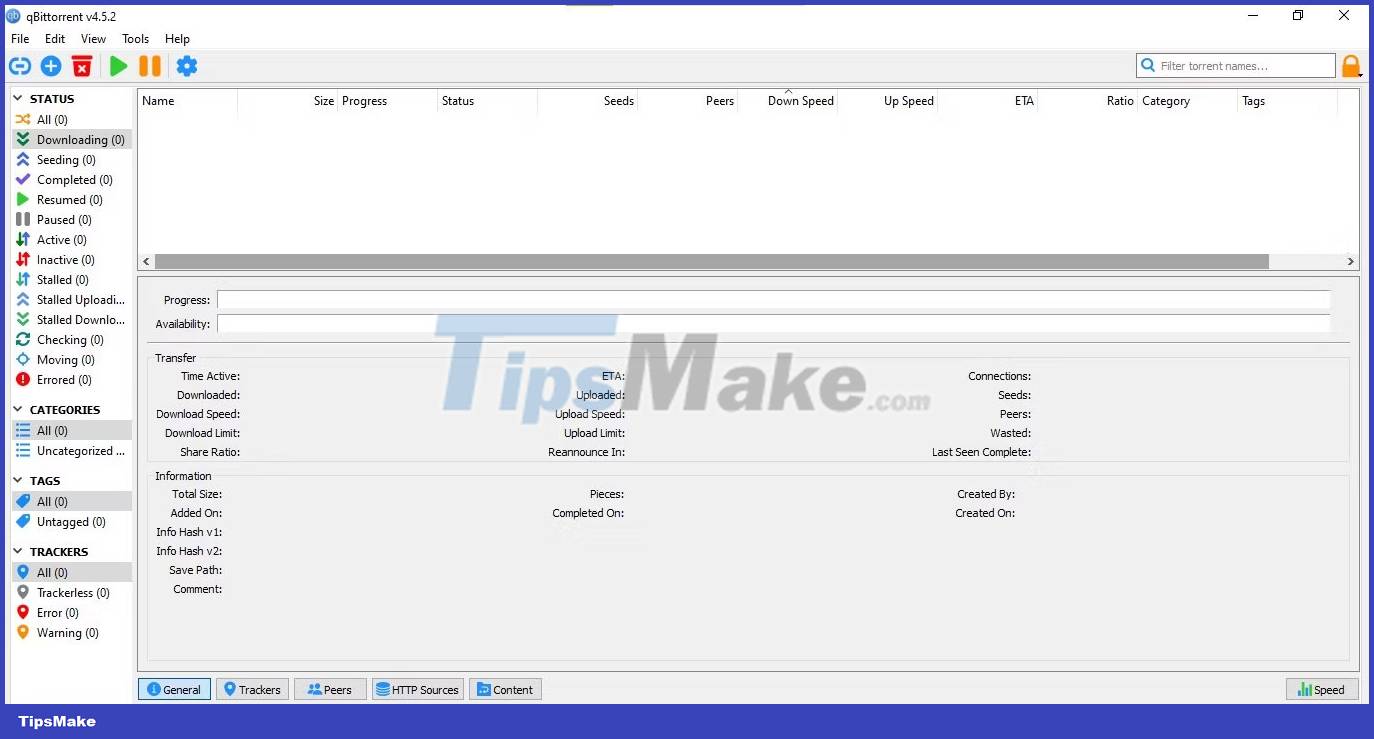Select the Moving (0) filter

coord(71,359)
